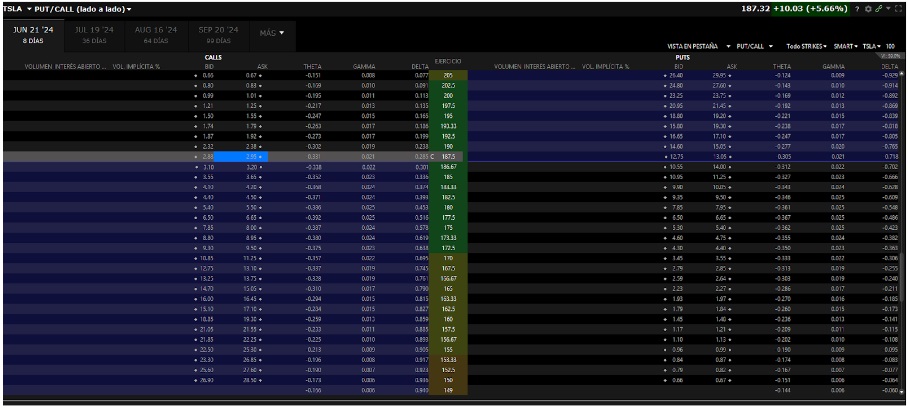Sort by calls THETA column header
The width and height of the screenshot is (908, 409).
(x=312, y=66)
